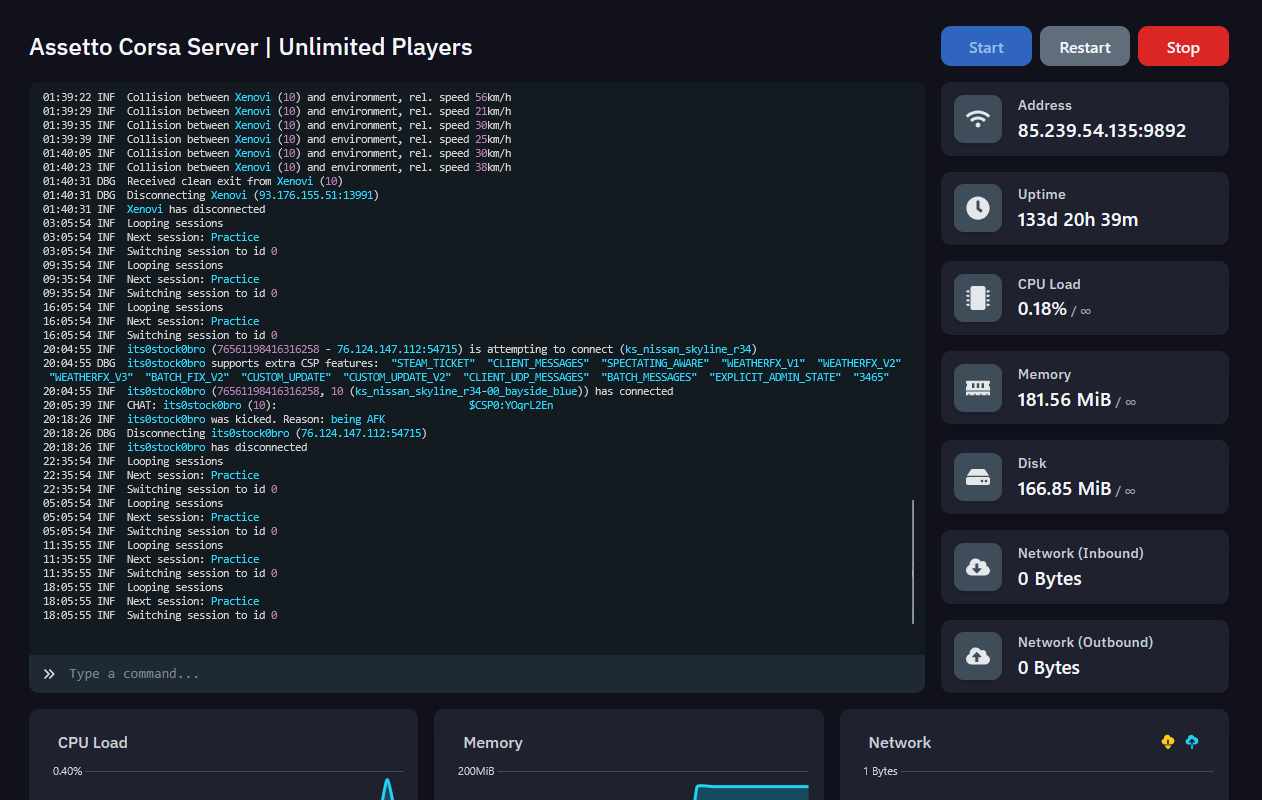Viewport: 1262px width, 800px height.
Task: Click the server address 85.239.54.135:9892
Action: pos(1102,130)
